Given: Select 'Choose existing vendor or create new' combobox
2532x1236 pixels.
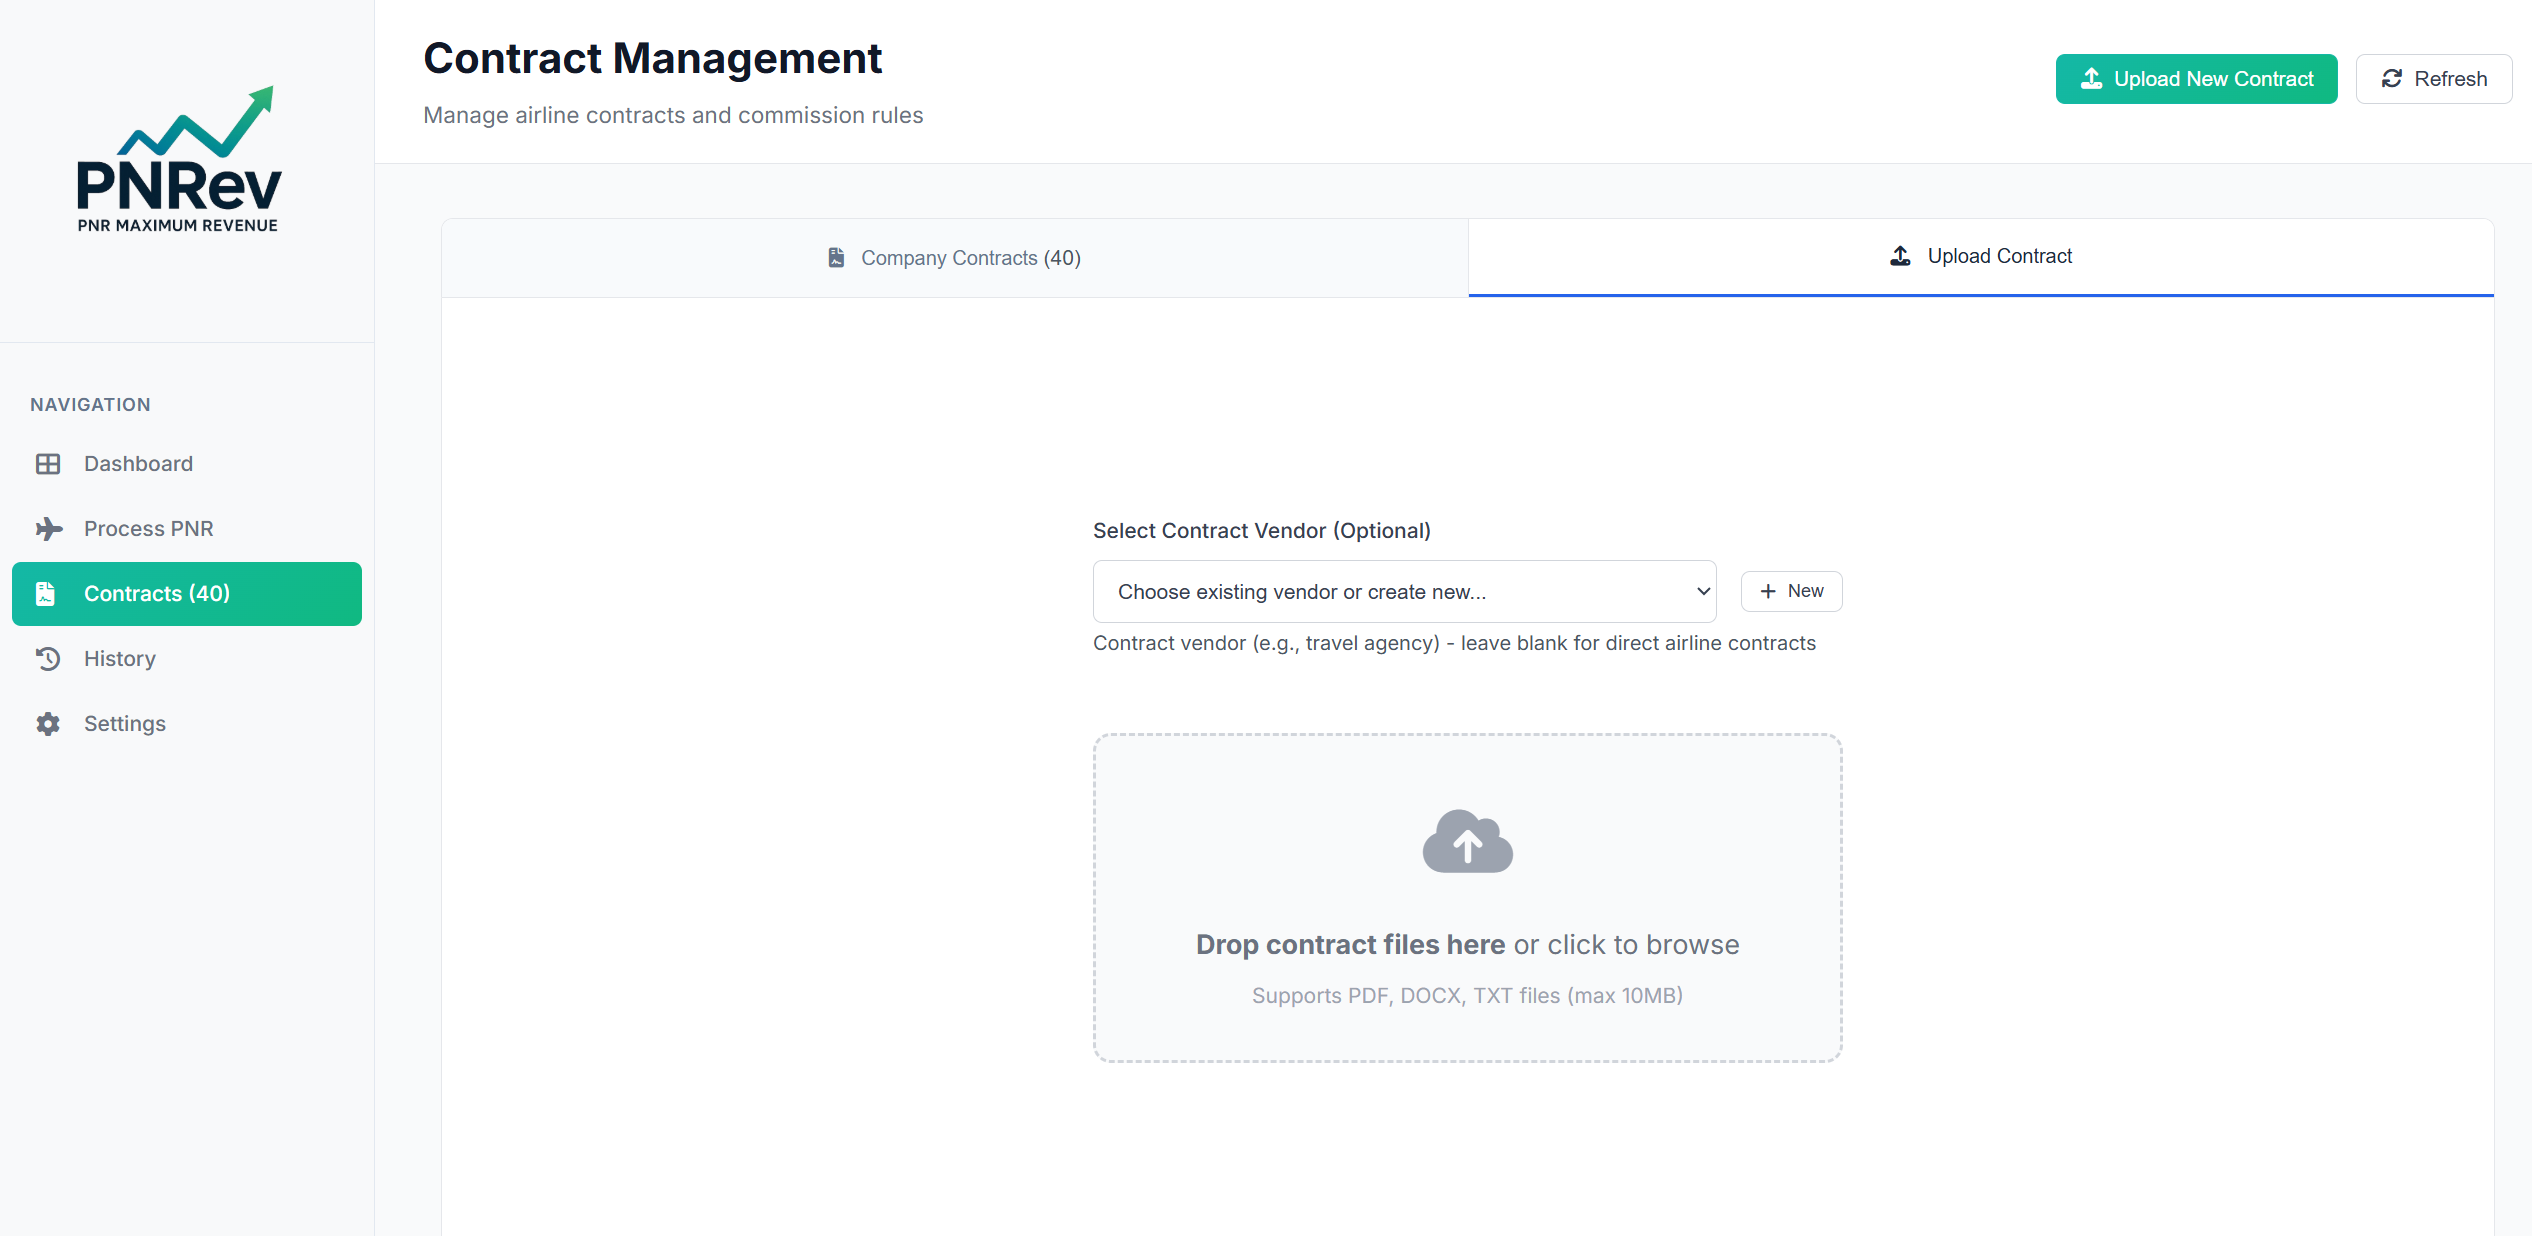Looking at the screenshot, I should coord(1403,591).
